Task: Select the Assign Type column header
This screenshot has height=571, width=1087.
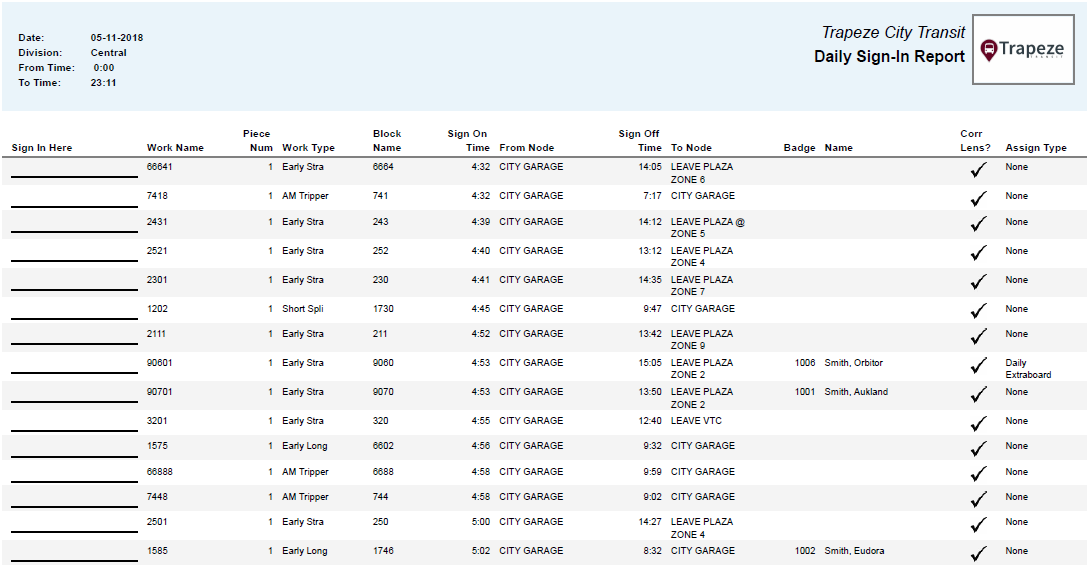Action: click(x=1036, y=148)
